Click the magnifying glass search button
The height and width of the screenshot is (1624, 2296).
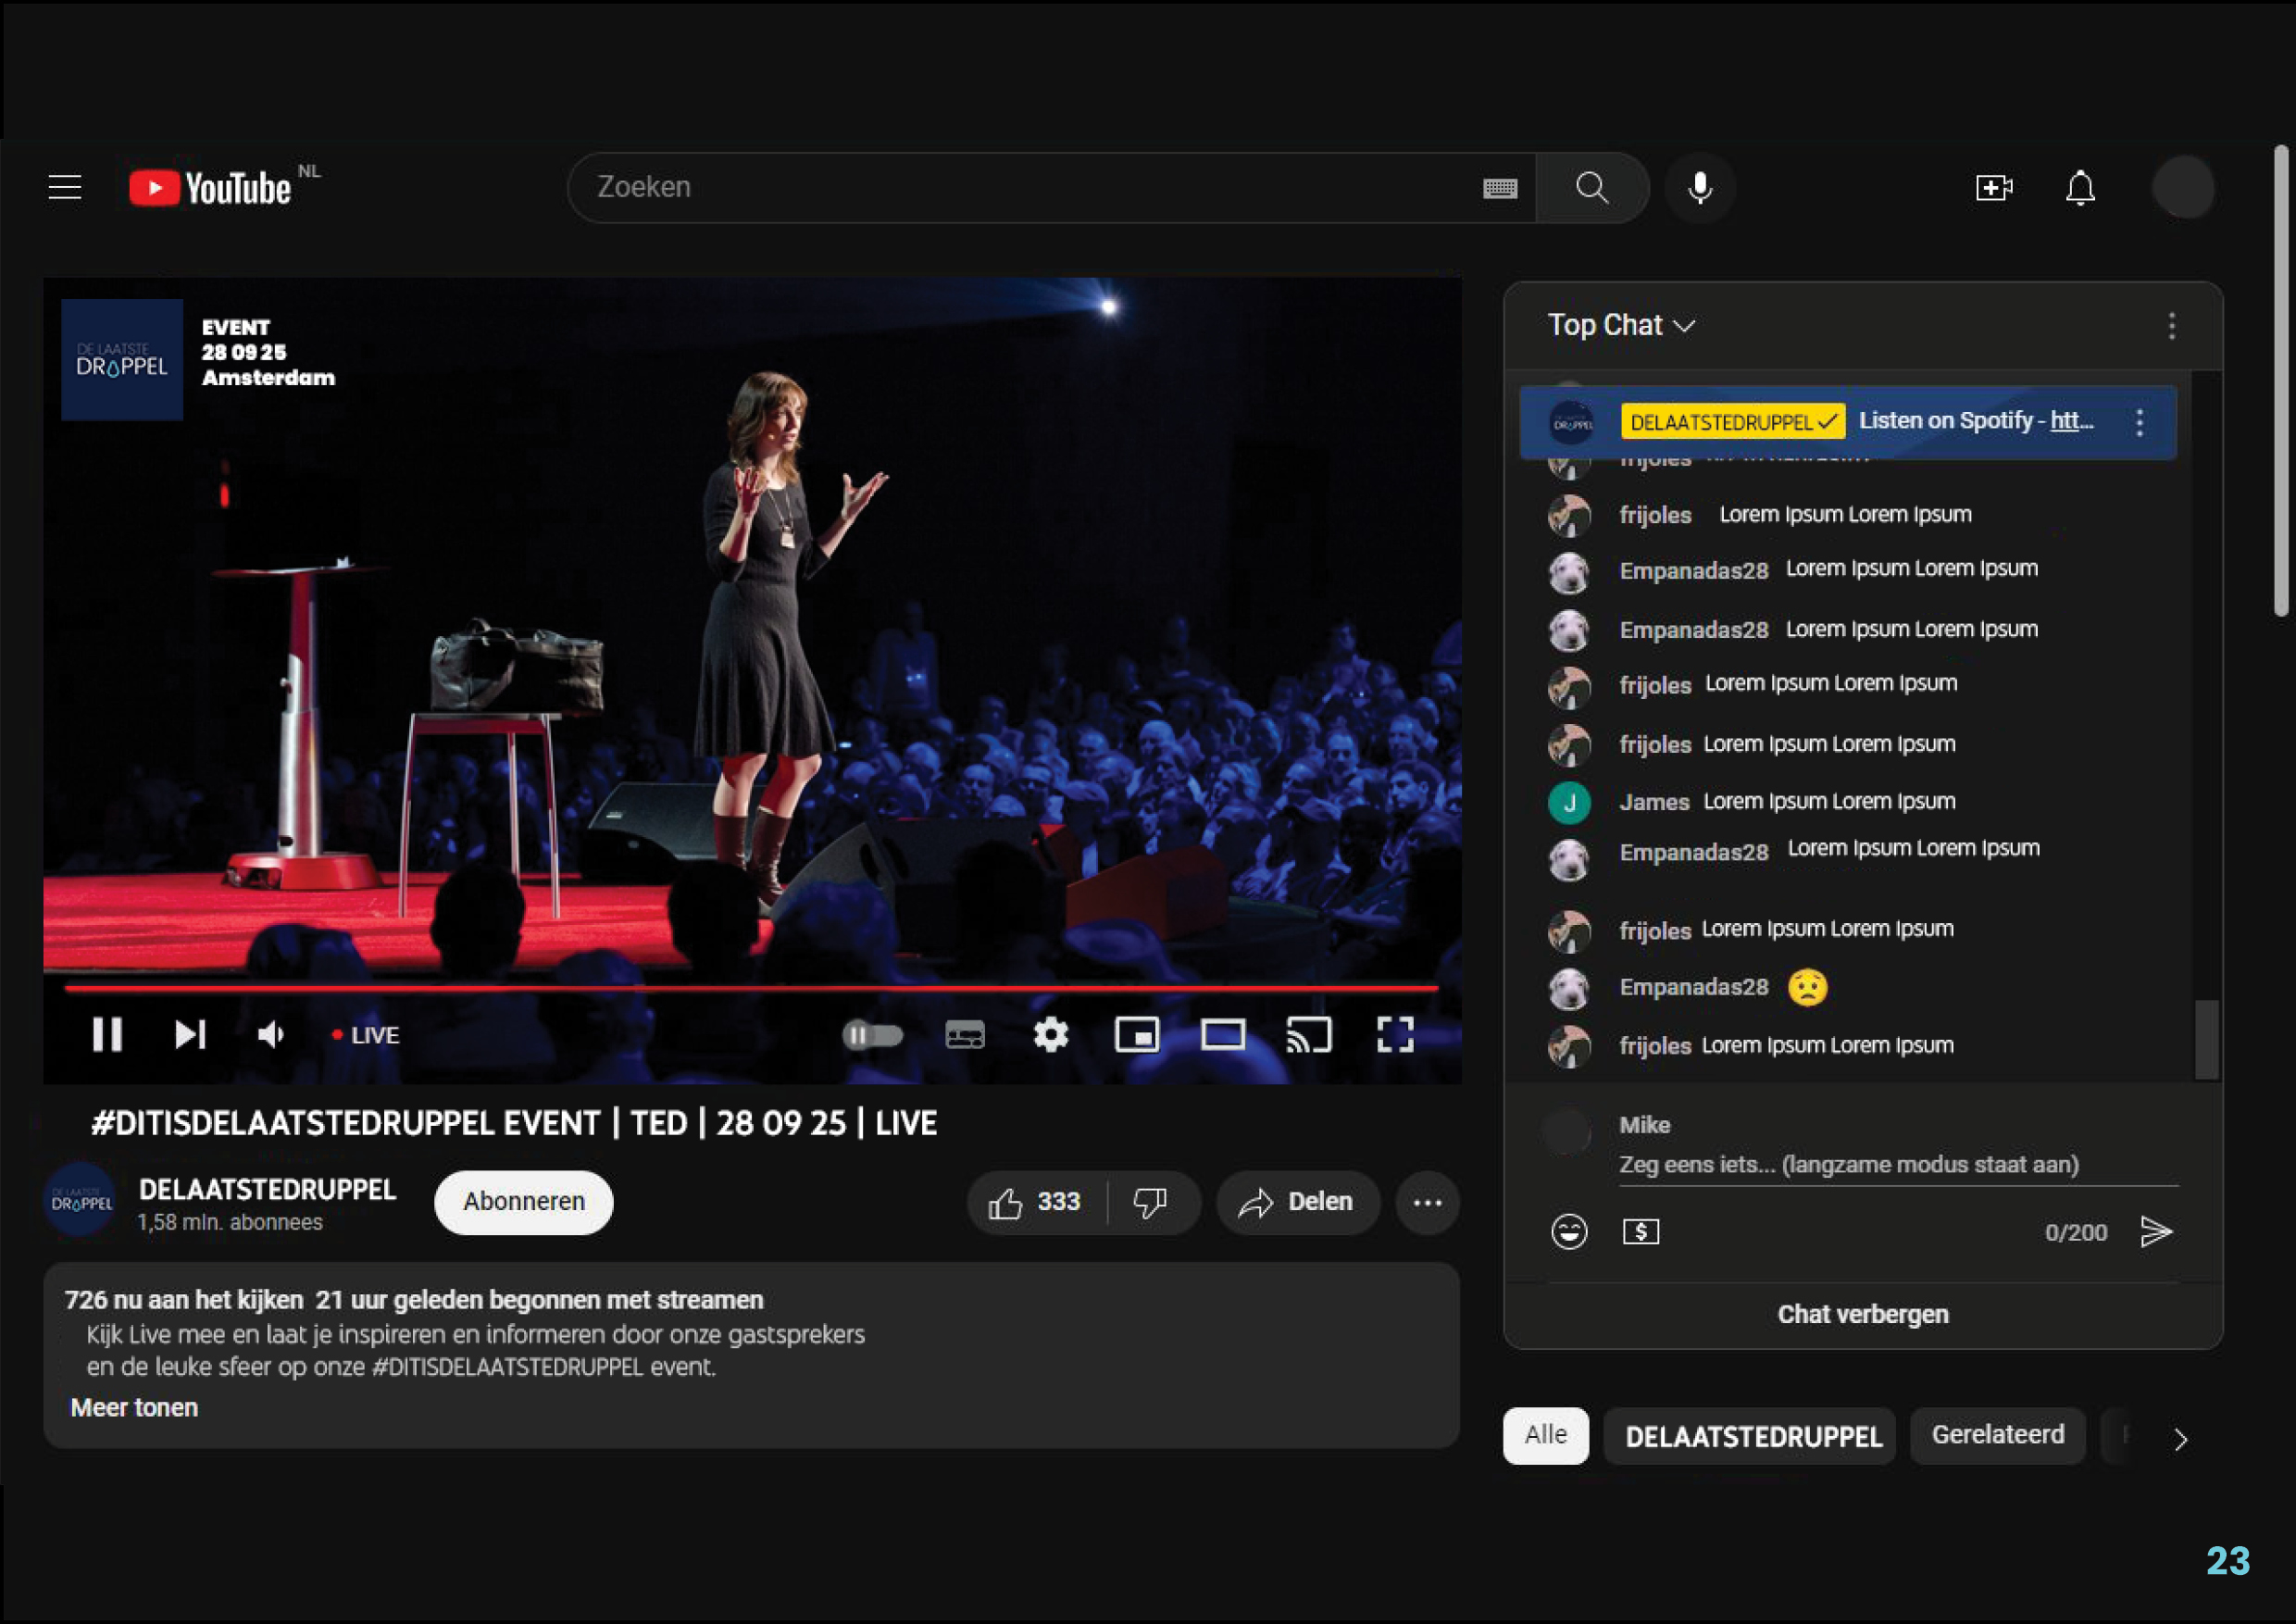click(x=1591, y=187)
